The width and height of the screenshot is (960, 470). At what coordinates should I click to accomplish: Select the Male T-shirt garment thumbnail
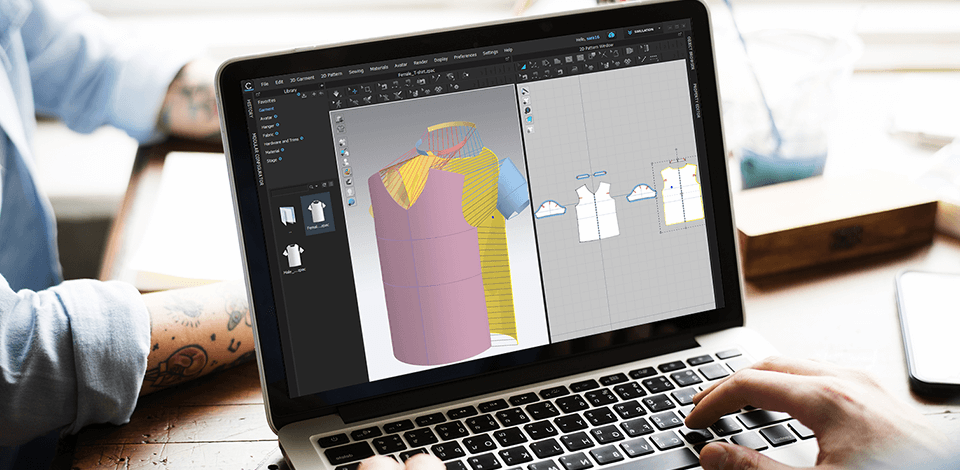click(x=294, y=256)
